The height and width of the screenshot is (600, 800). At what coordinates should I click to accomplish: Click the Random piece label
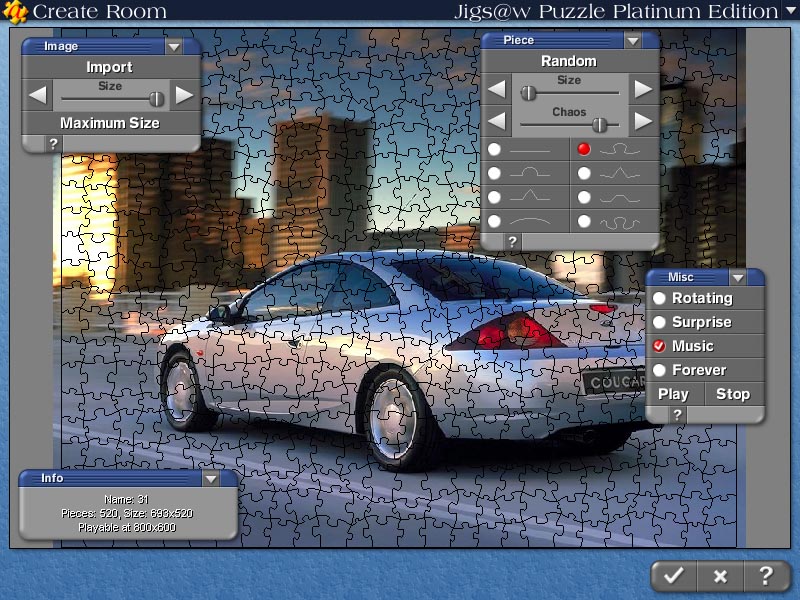[568, 61]
